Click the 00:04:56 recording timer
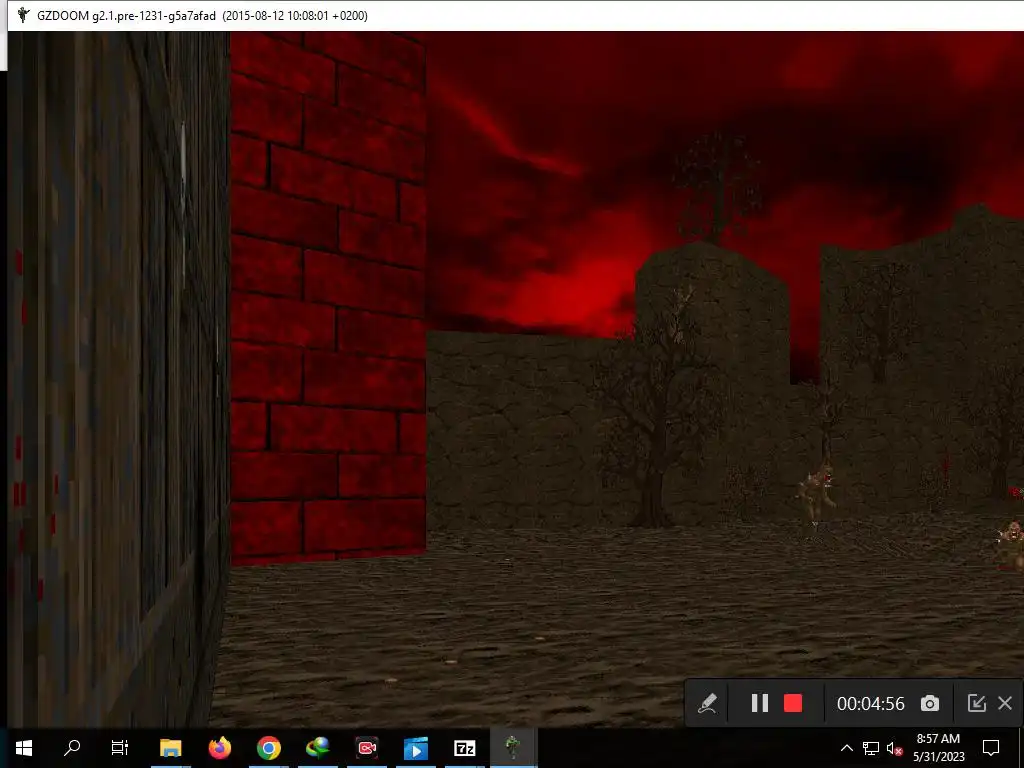The image size is (1024, 768). [x=871, y=703]
